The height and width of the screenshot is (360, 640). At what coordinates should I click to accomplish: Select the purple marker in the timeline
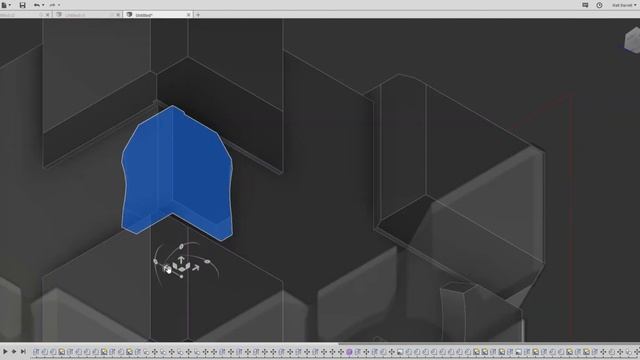tap(349, 352)
